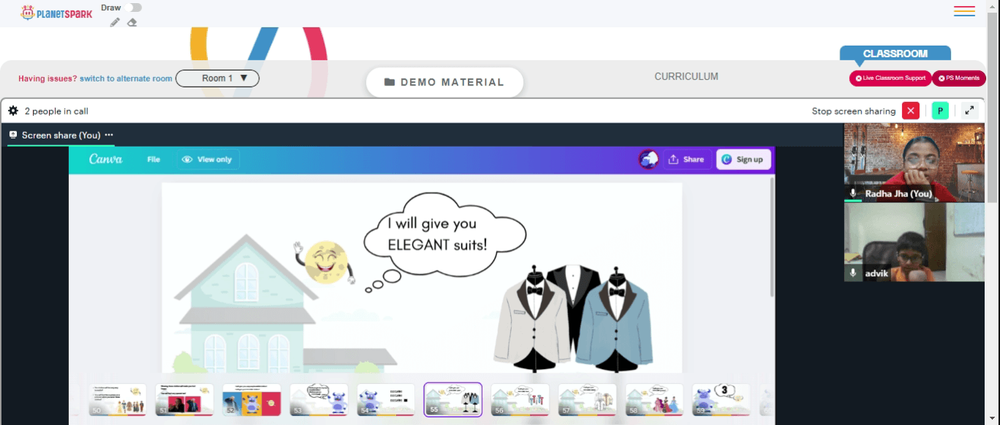Viewport: 1000px width, 425px height.
Task: Stop screen sharing with red X button
Action: point(911,111)
